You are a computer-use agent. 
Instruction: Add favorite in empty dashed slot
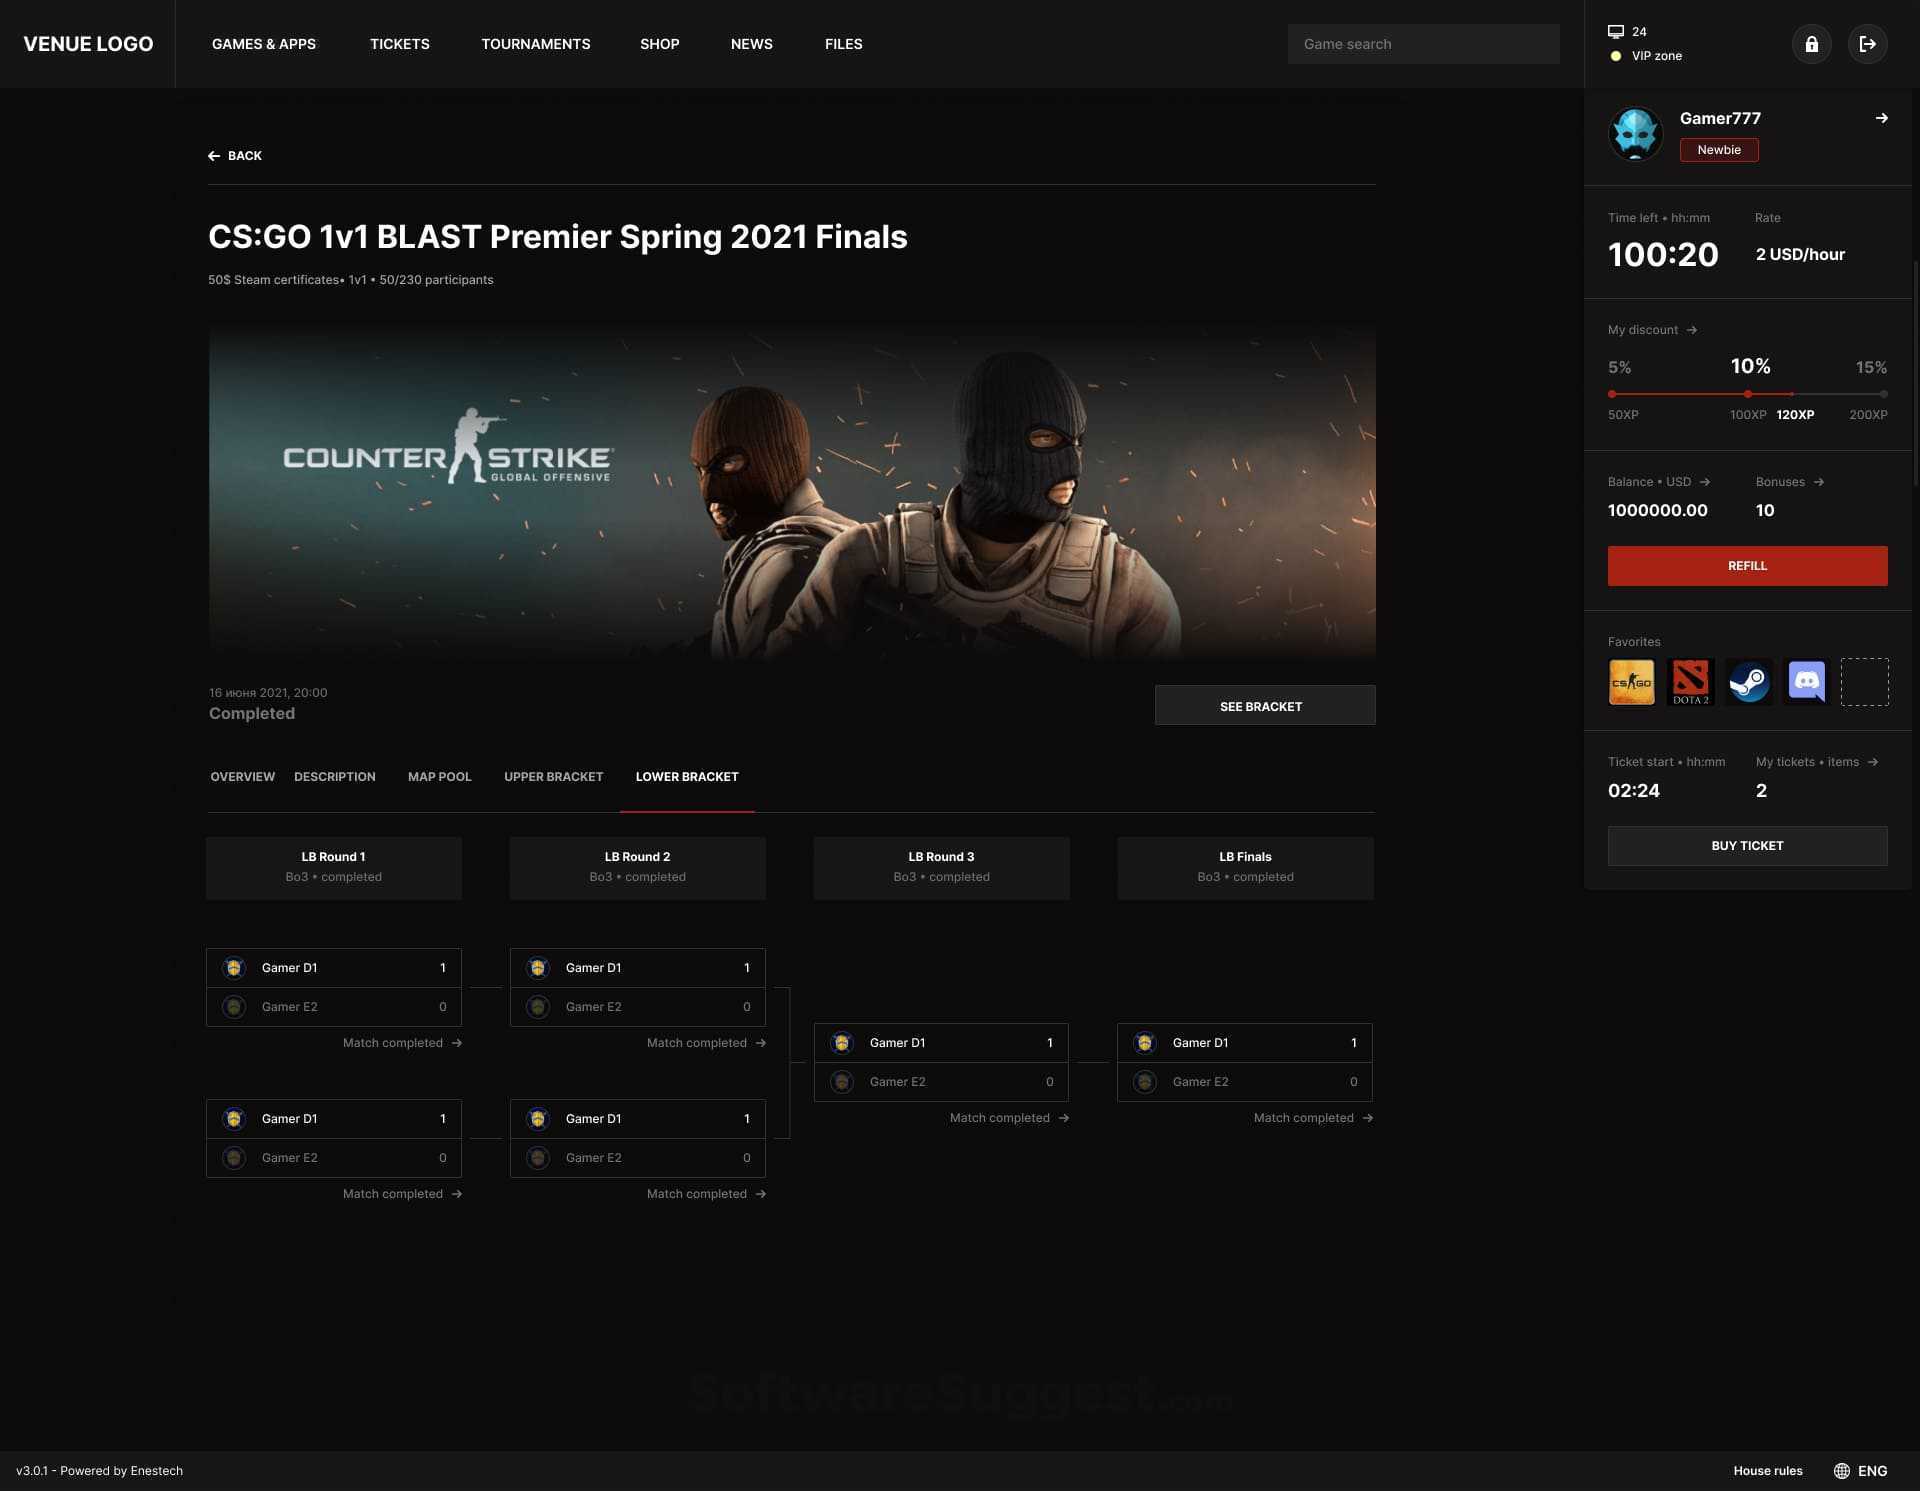pos(1864,682)
